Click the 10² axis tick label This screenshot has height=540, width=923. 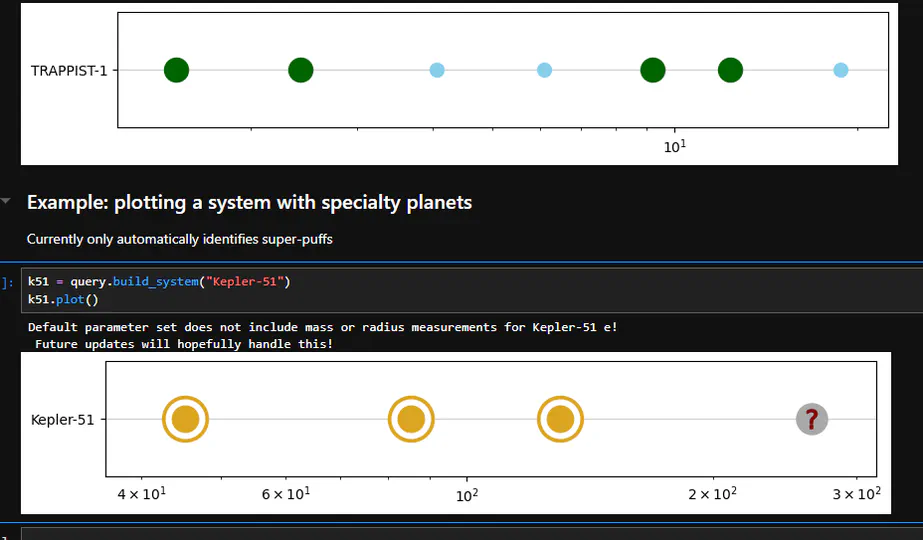point(467,495)
